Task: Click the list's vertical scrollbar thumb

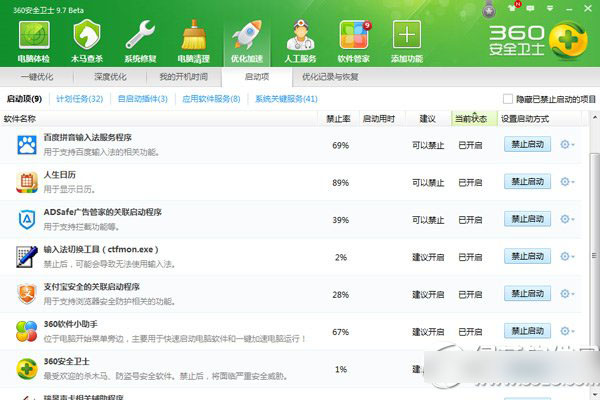Action: click(x=594, y=253)
